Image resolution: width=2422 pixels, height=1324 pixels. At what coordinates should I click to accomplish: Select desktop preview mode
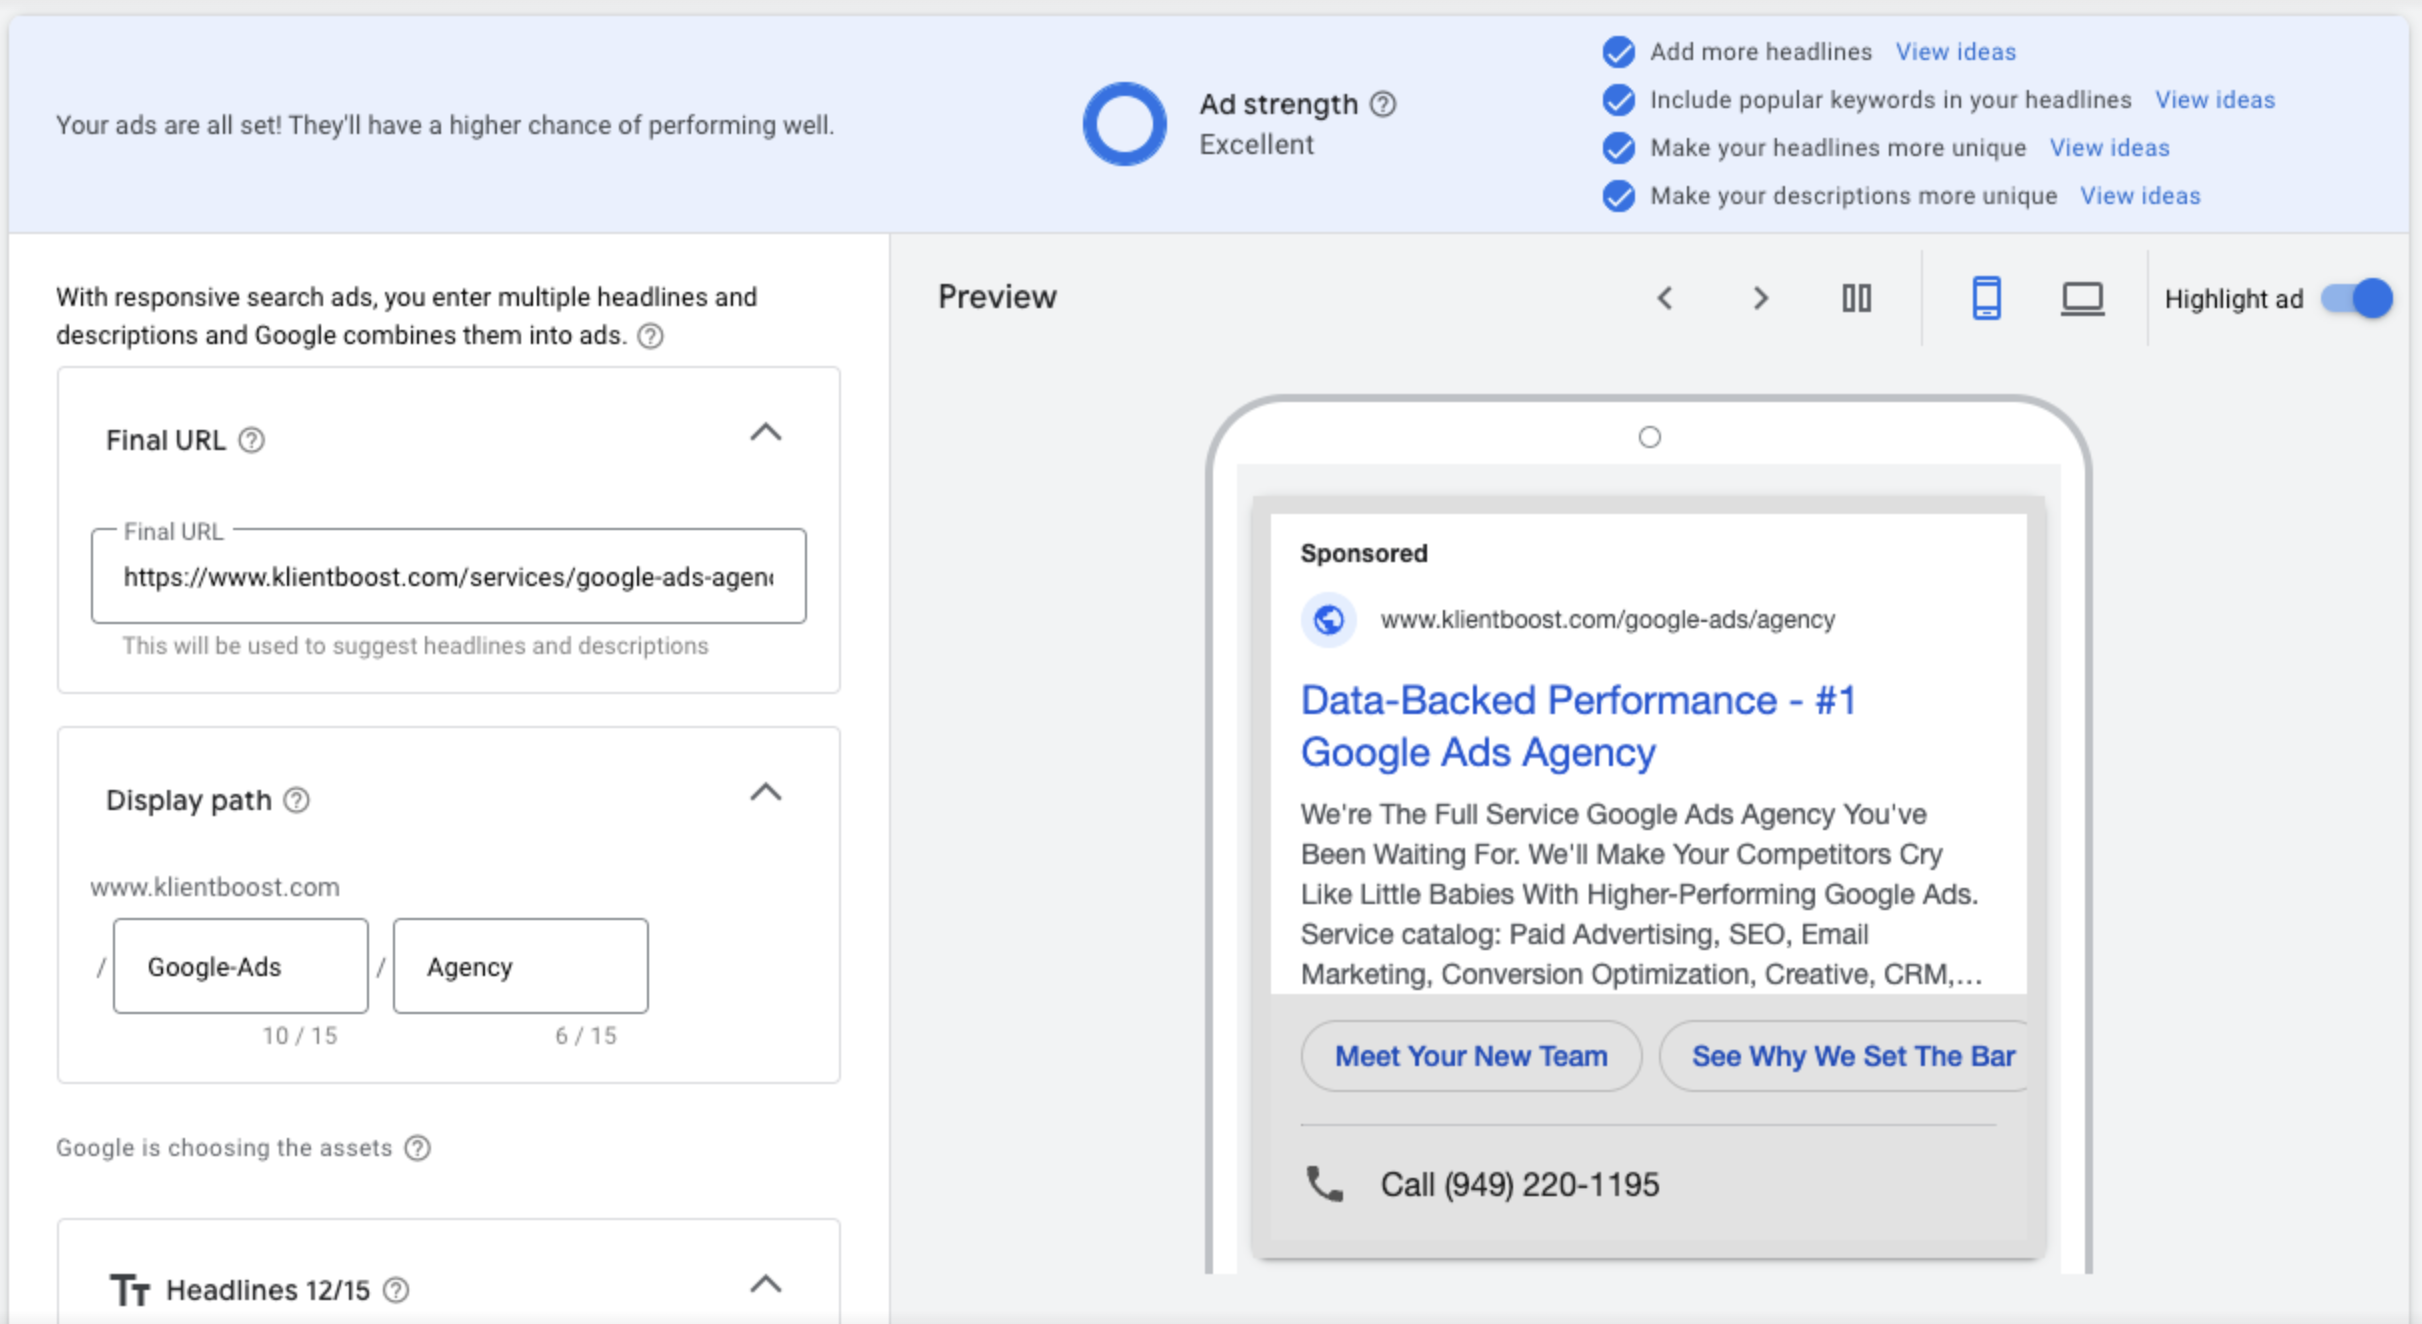(x=2082, y=298)
